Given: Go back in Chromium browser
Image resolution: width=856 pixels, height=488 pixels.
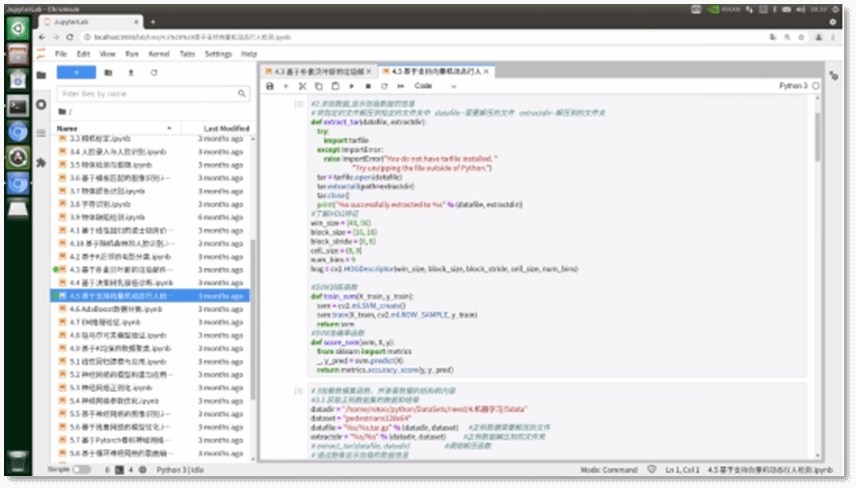Looking at the screenshot, I should pos(42,37).
